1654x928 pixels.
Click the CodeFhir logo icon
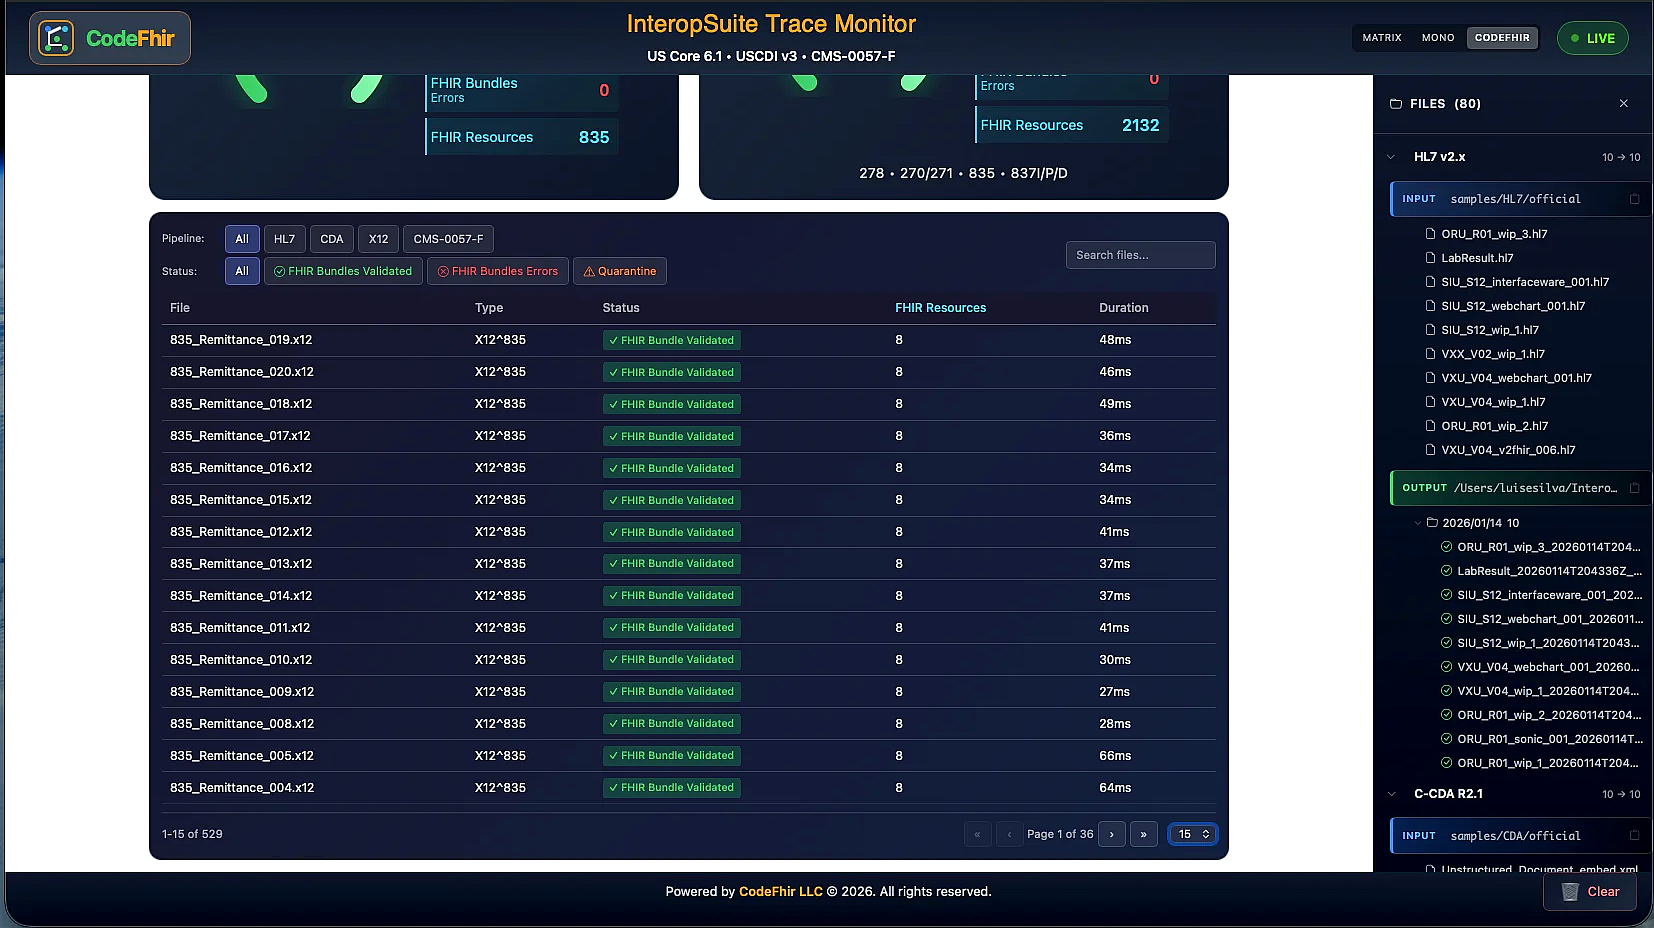(56, 37)
